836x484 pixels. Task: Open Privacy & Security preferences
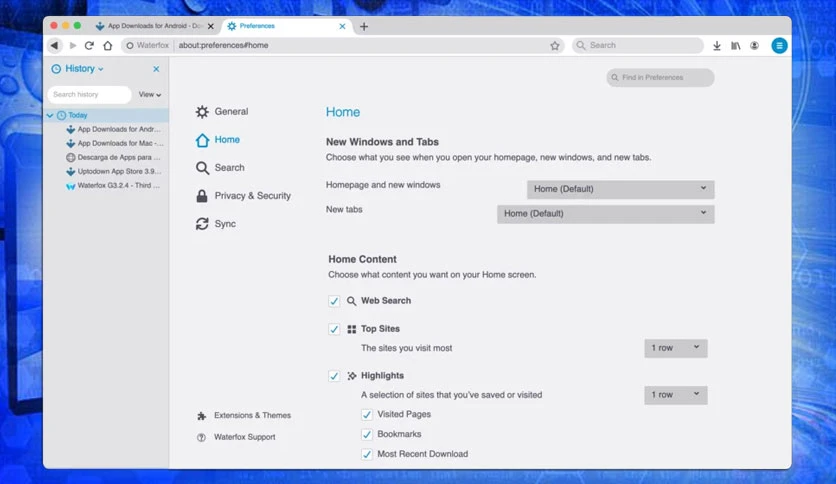tap(244, 196)
